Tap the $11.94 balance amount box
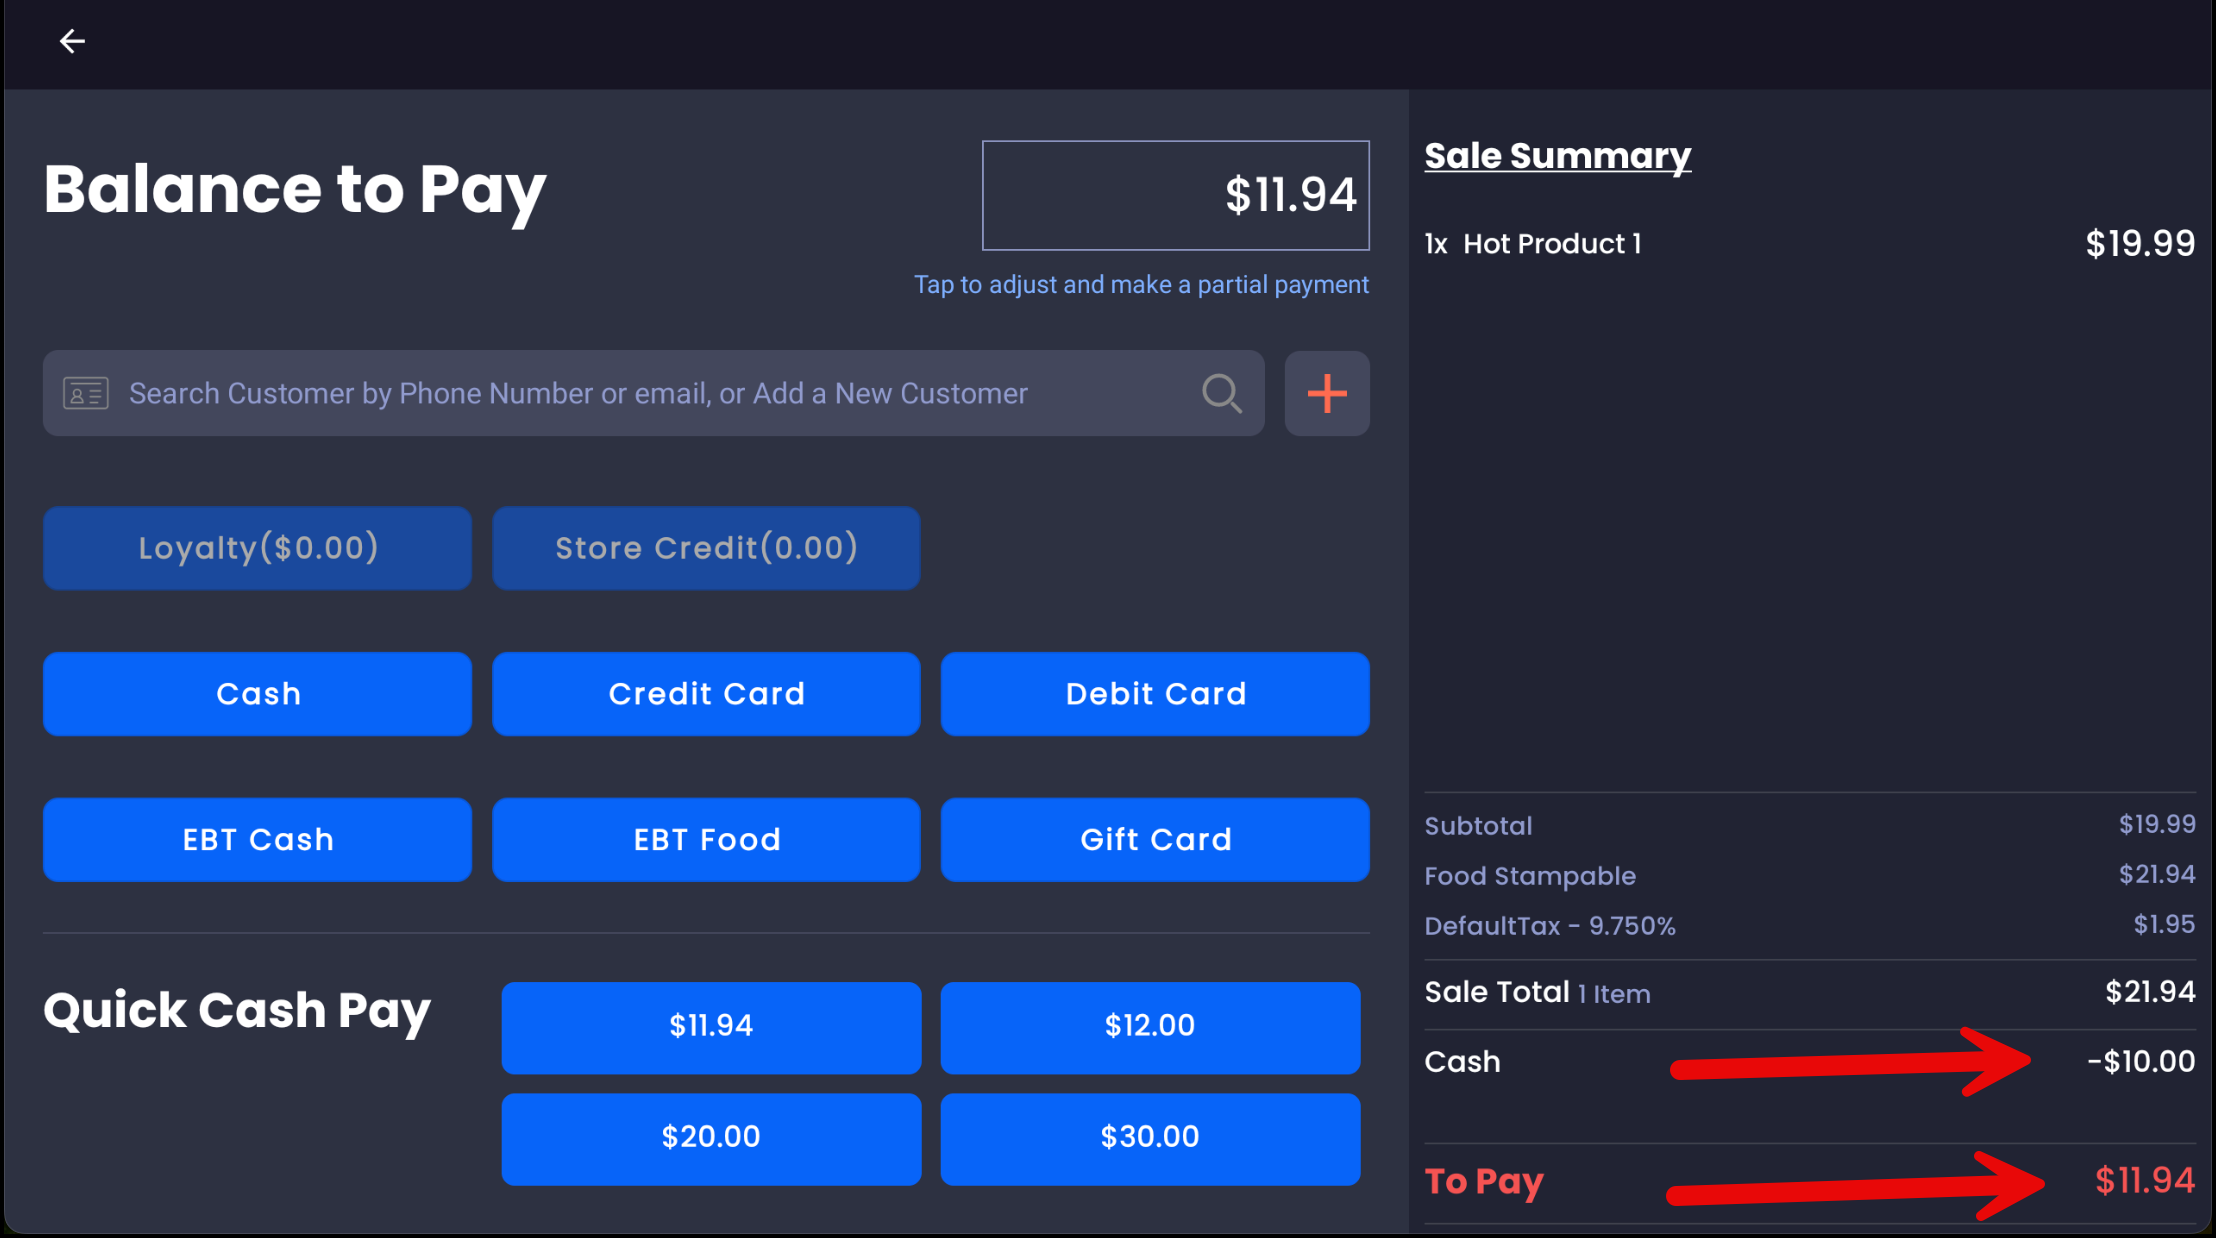This screenshot has width=2216, height=1238. click(1175, 195)
